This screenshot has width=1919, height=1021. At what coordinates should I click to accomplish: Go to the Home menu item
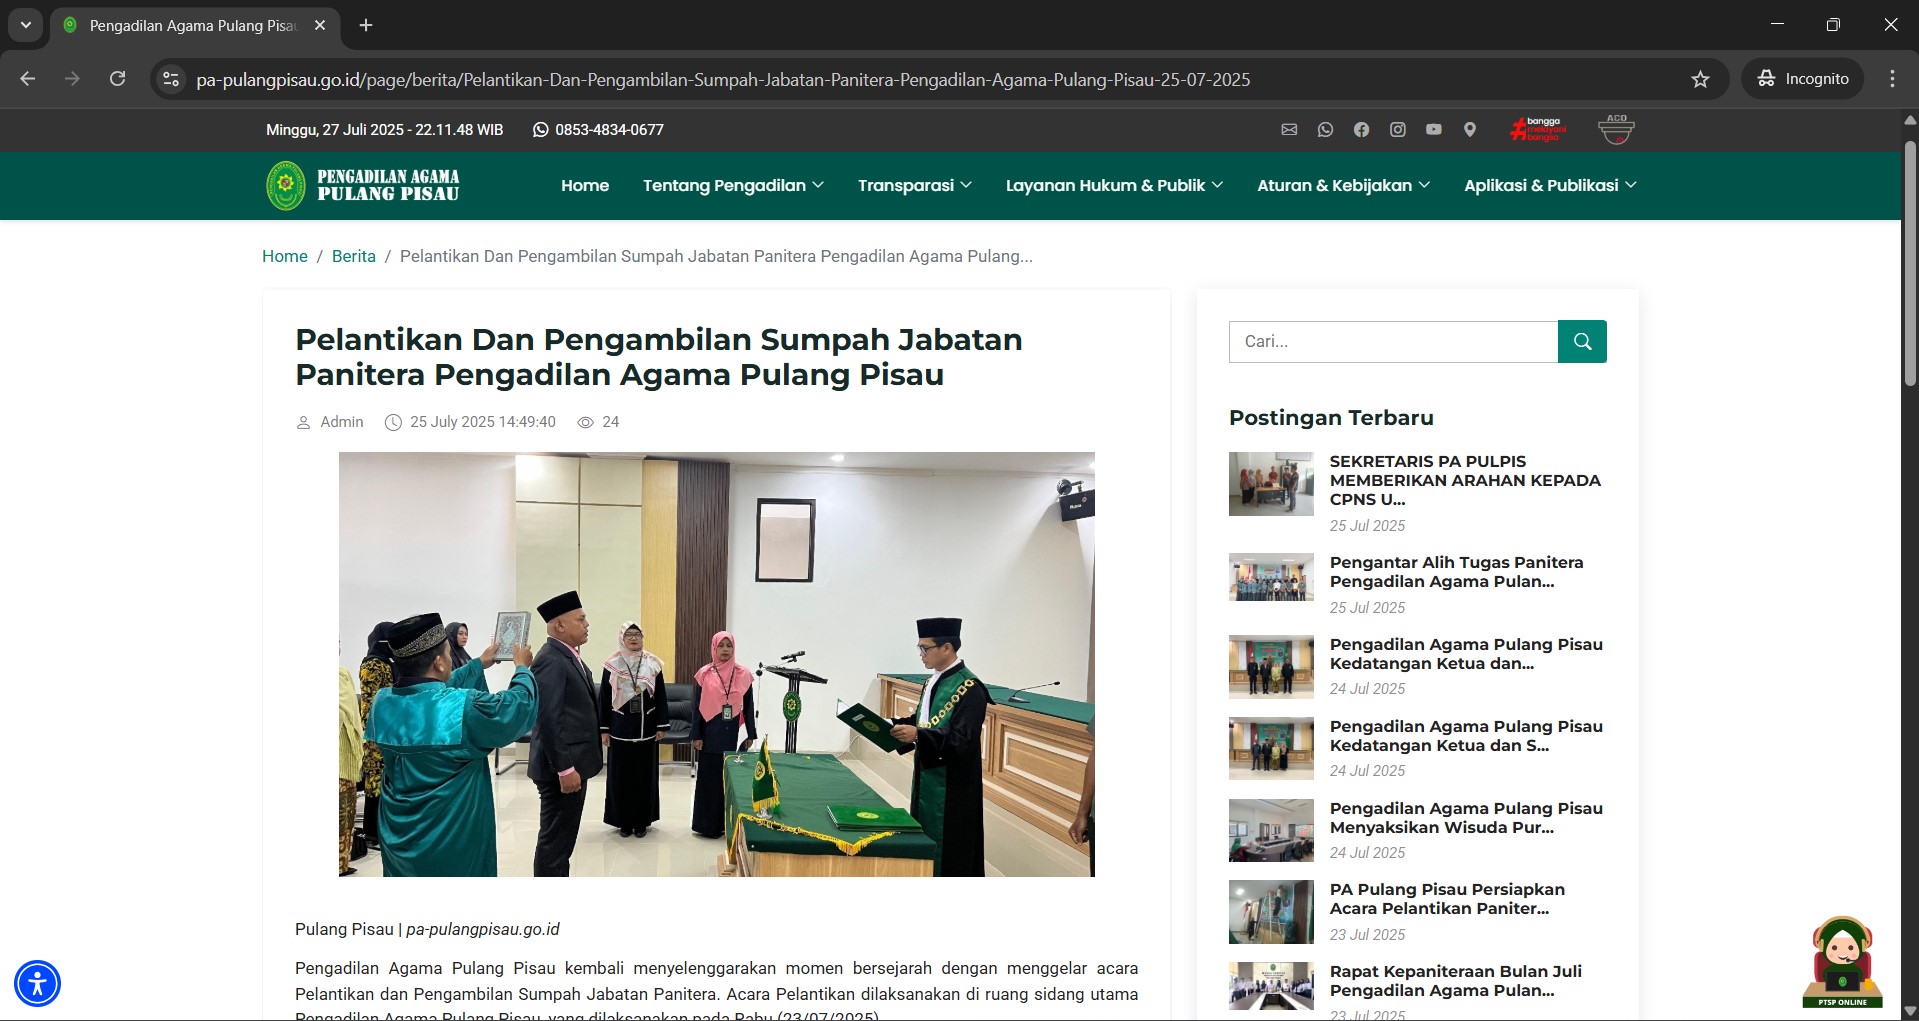585,186
